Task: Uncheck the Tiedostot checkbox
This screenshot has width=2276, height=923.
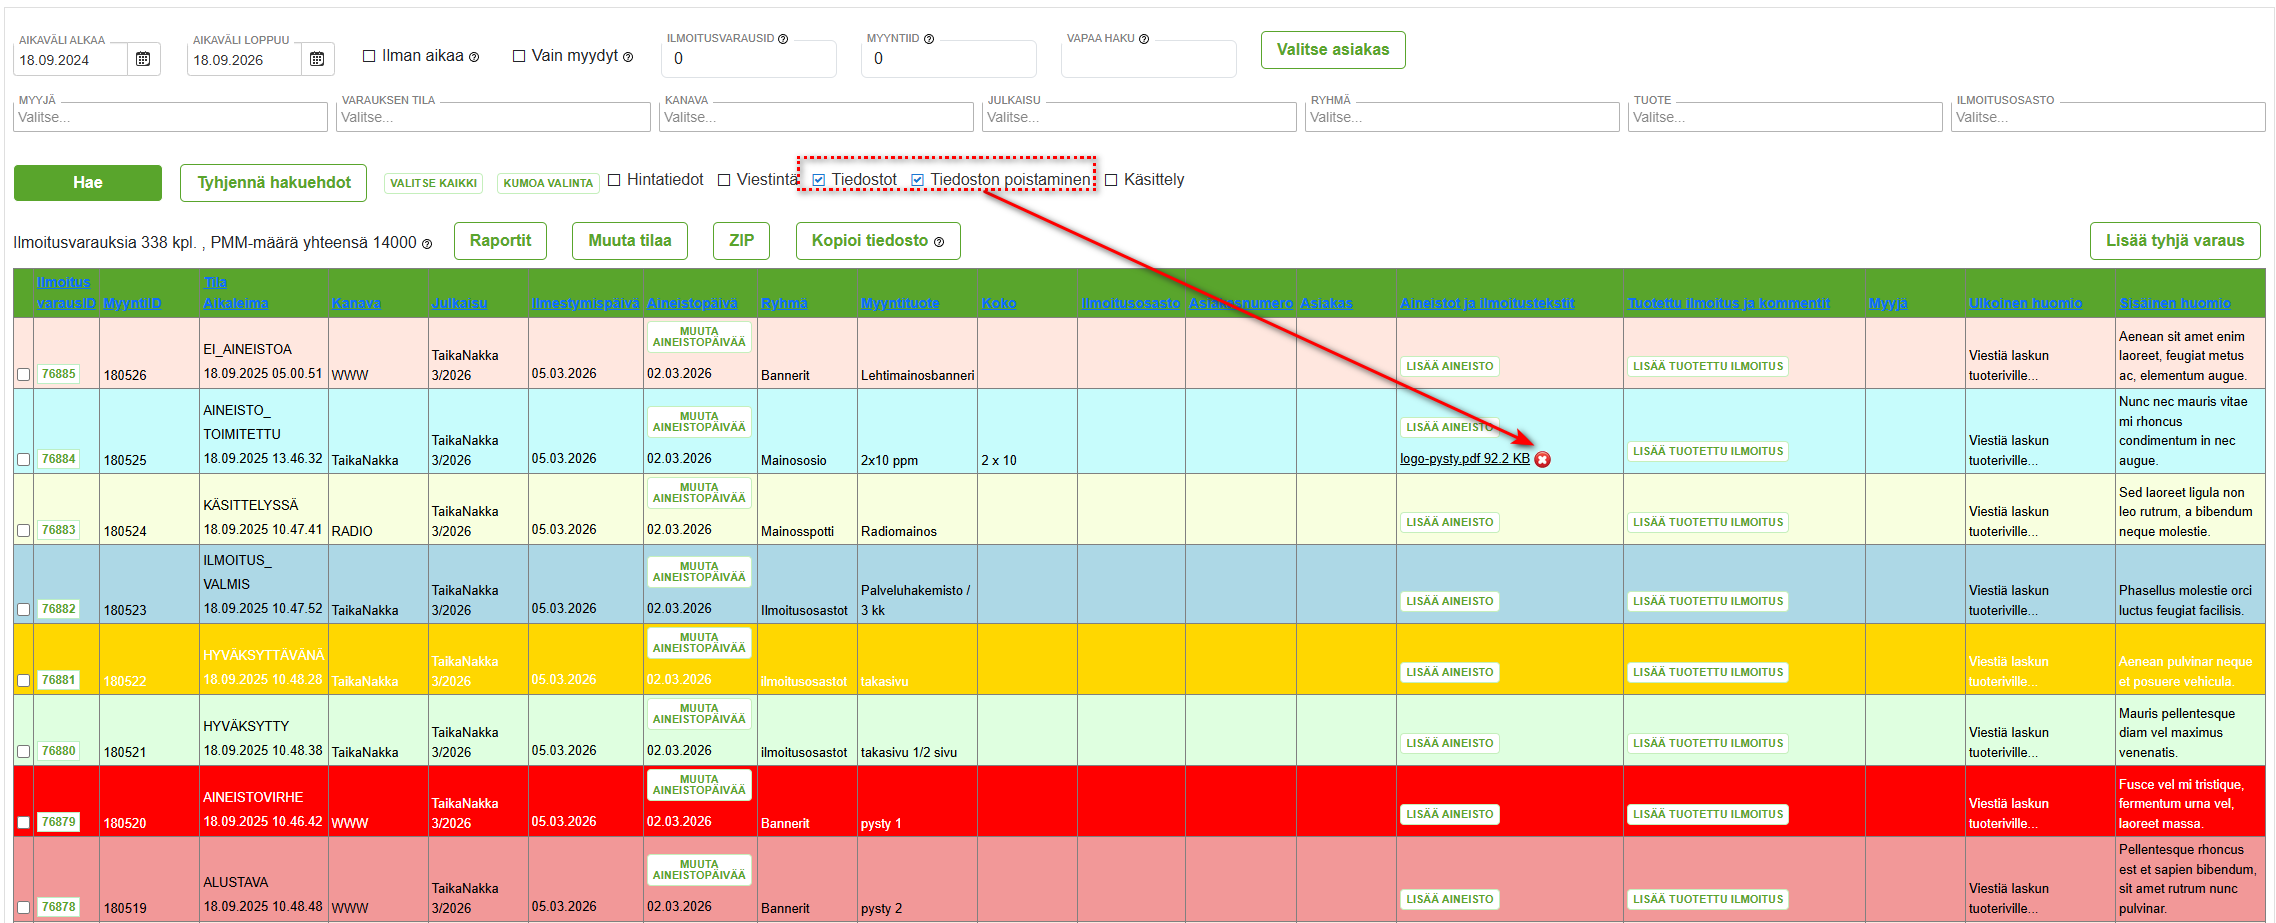Action: [x=819, y=180]
